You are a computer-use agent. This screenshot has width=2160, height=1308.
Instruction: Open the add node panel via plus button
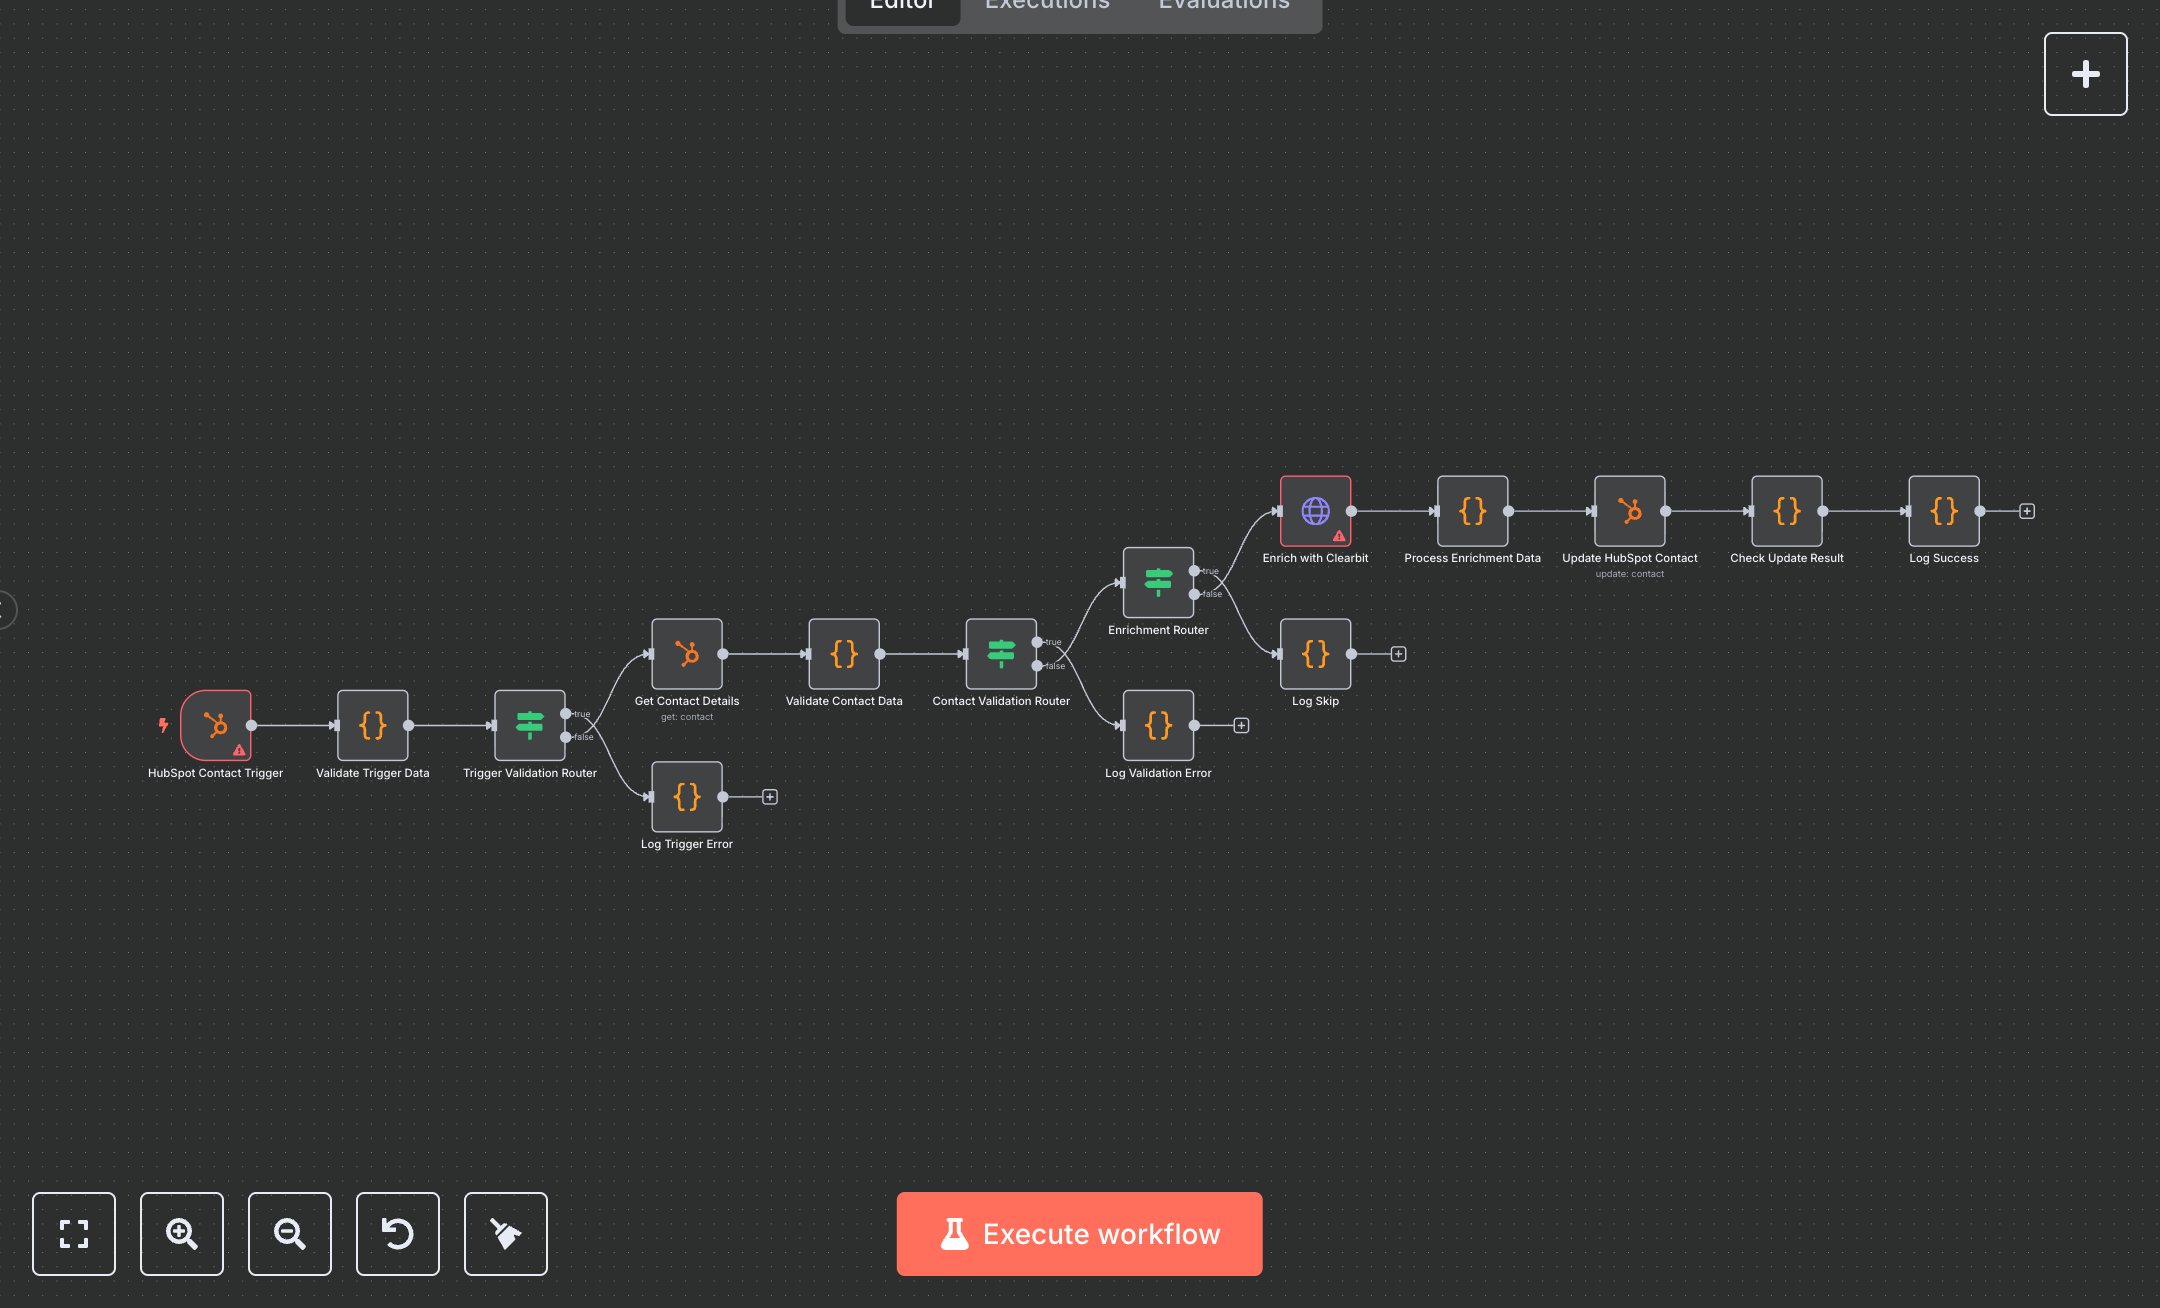coord(2085,73)
